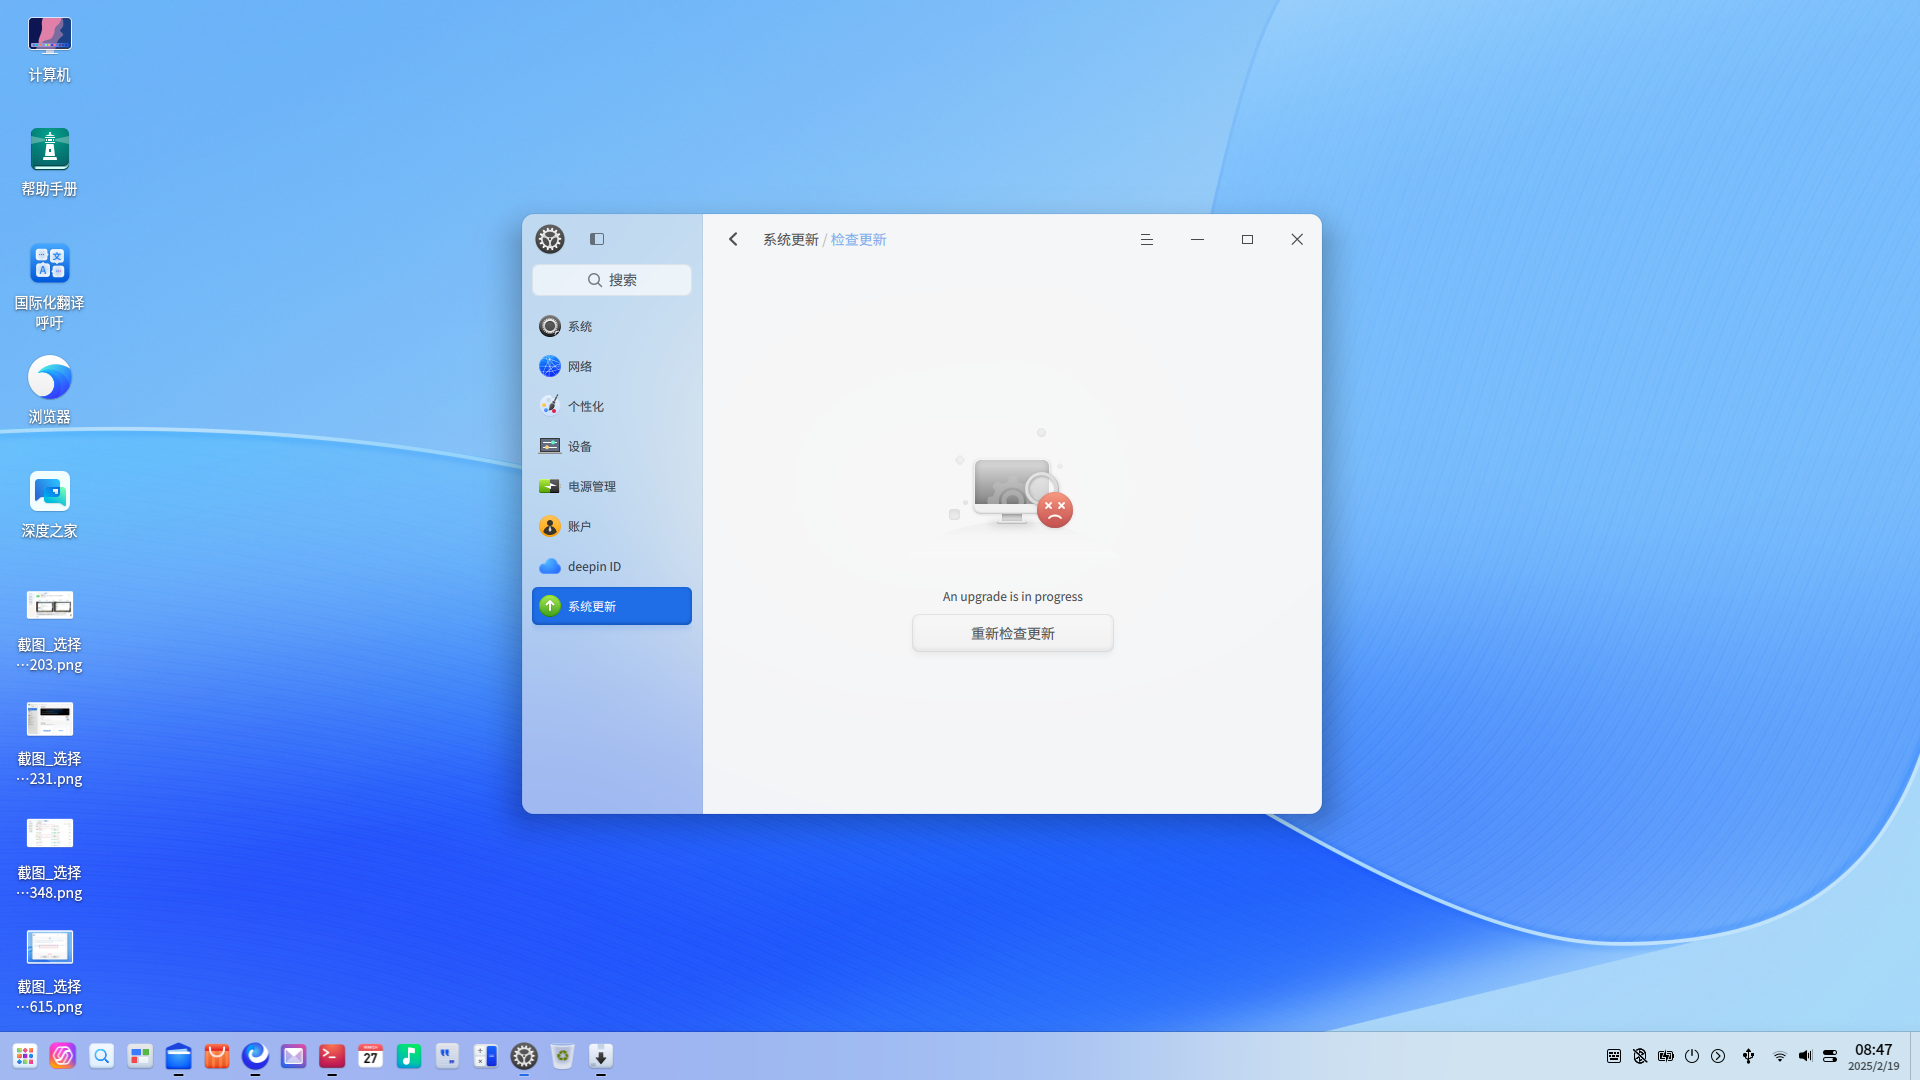The width and height of the screenshot is (1920, 1080).
Task: Open the file manager in the dock
Action: point(179,1056)
